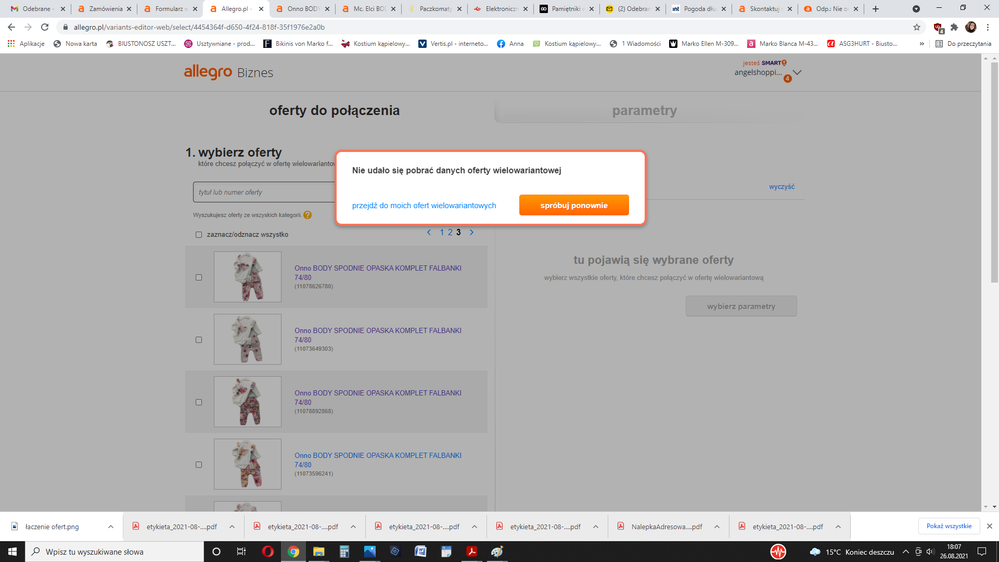
Task: Click browser back arrow
Action: (x=11, y=27)
